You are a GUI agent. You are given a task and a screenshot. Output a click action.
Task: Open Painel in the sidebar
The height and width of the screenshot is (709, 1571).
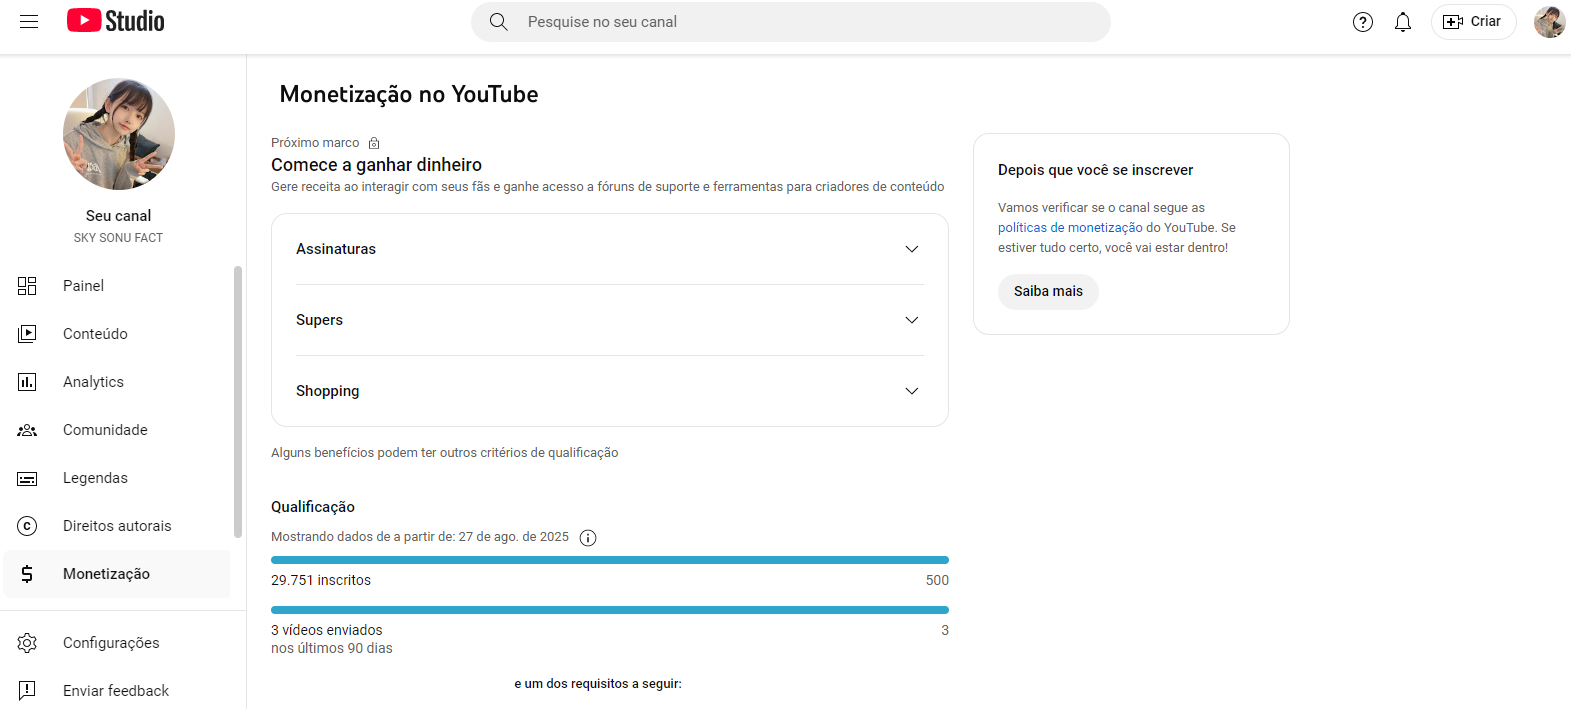click(116, 286)
